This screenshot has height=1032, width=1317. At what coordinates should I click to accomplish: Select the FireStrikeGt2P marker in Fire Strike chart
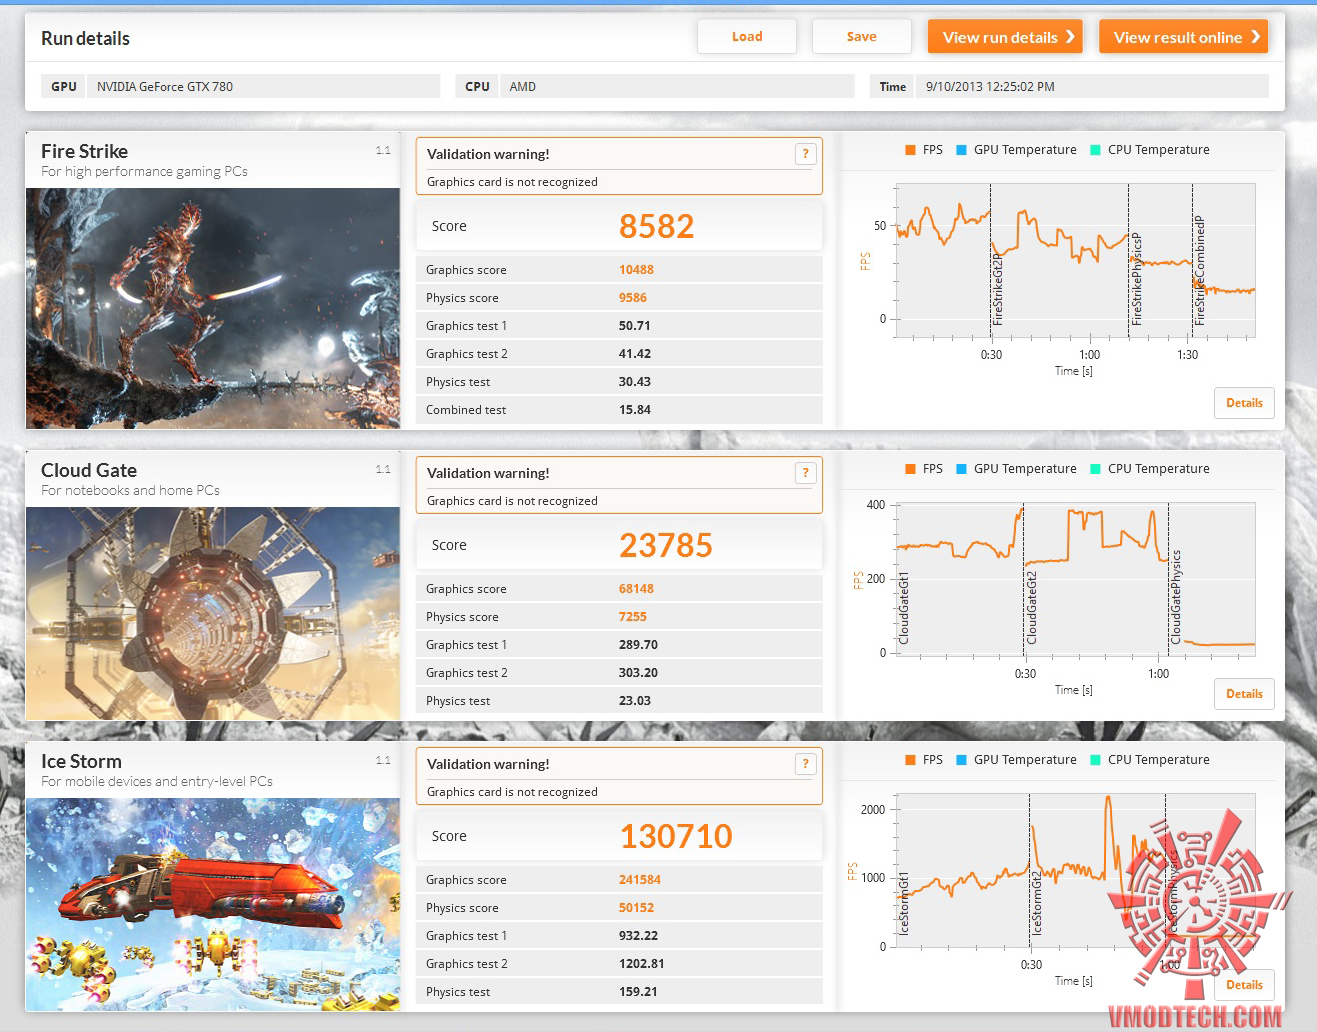coord(997,289)
